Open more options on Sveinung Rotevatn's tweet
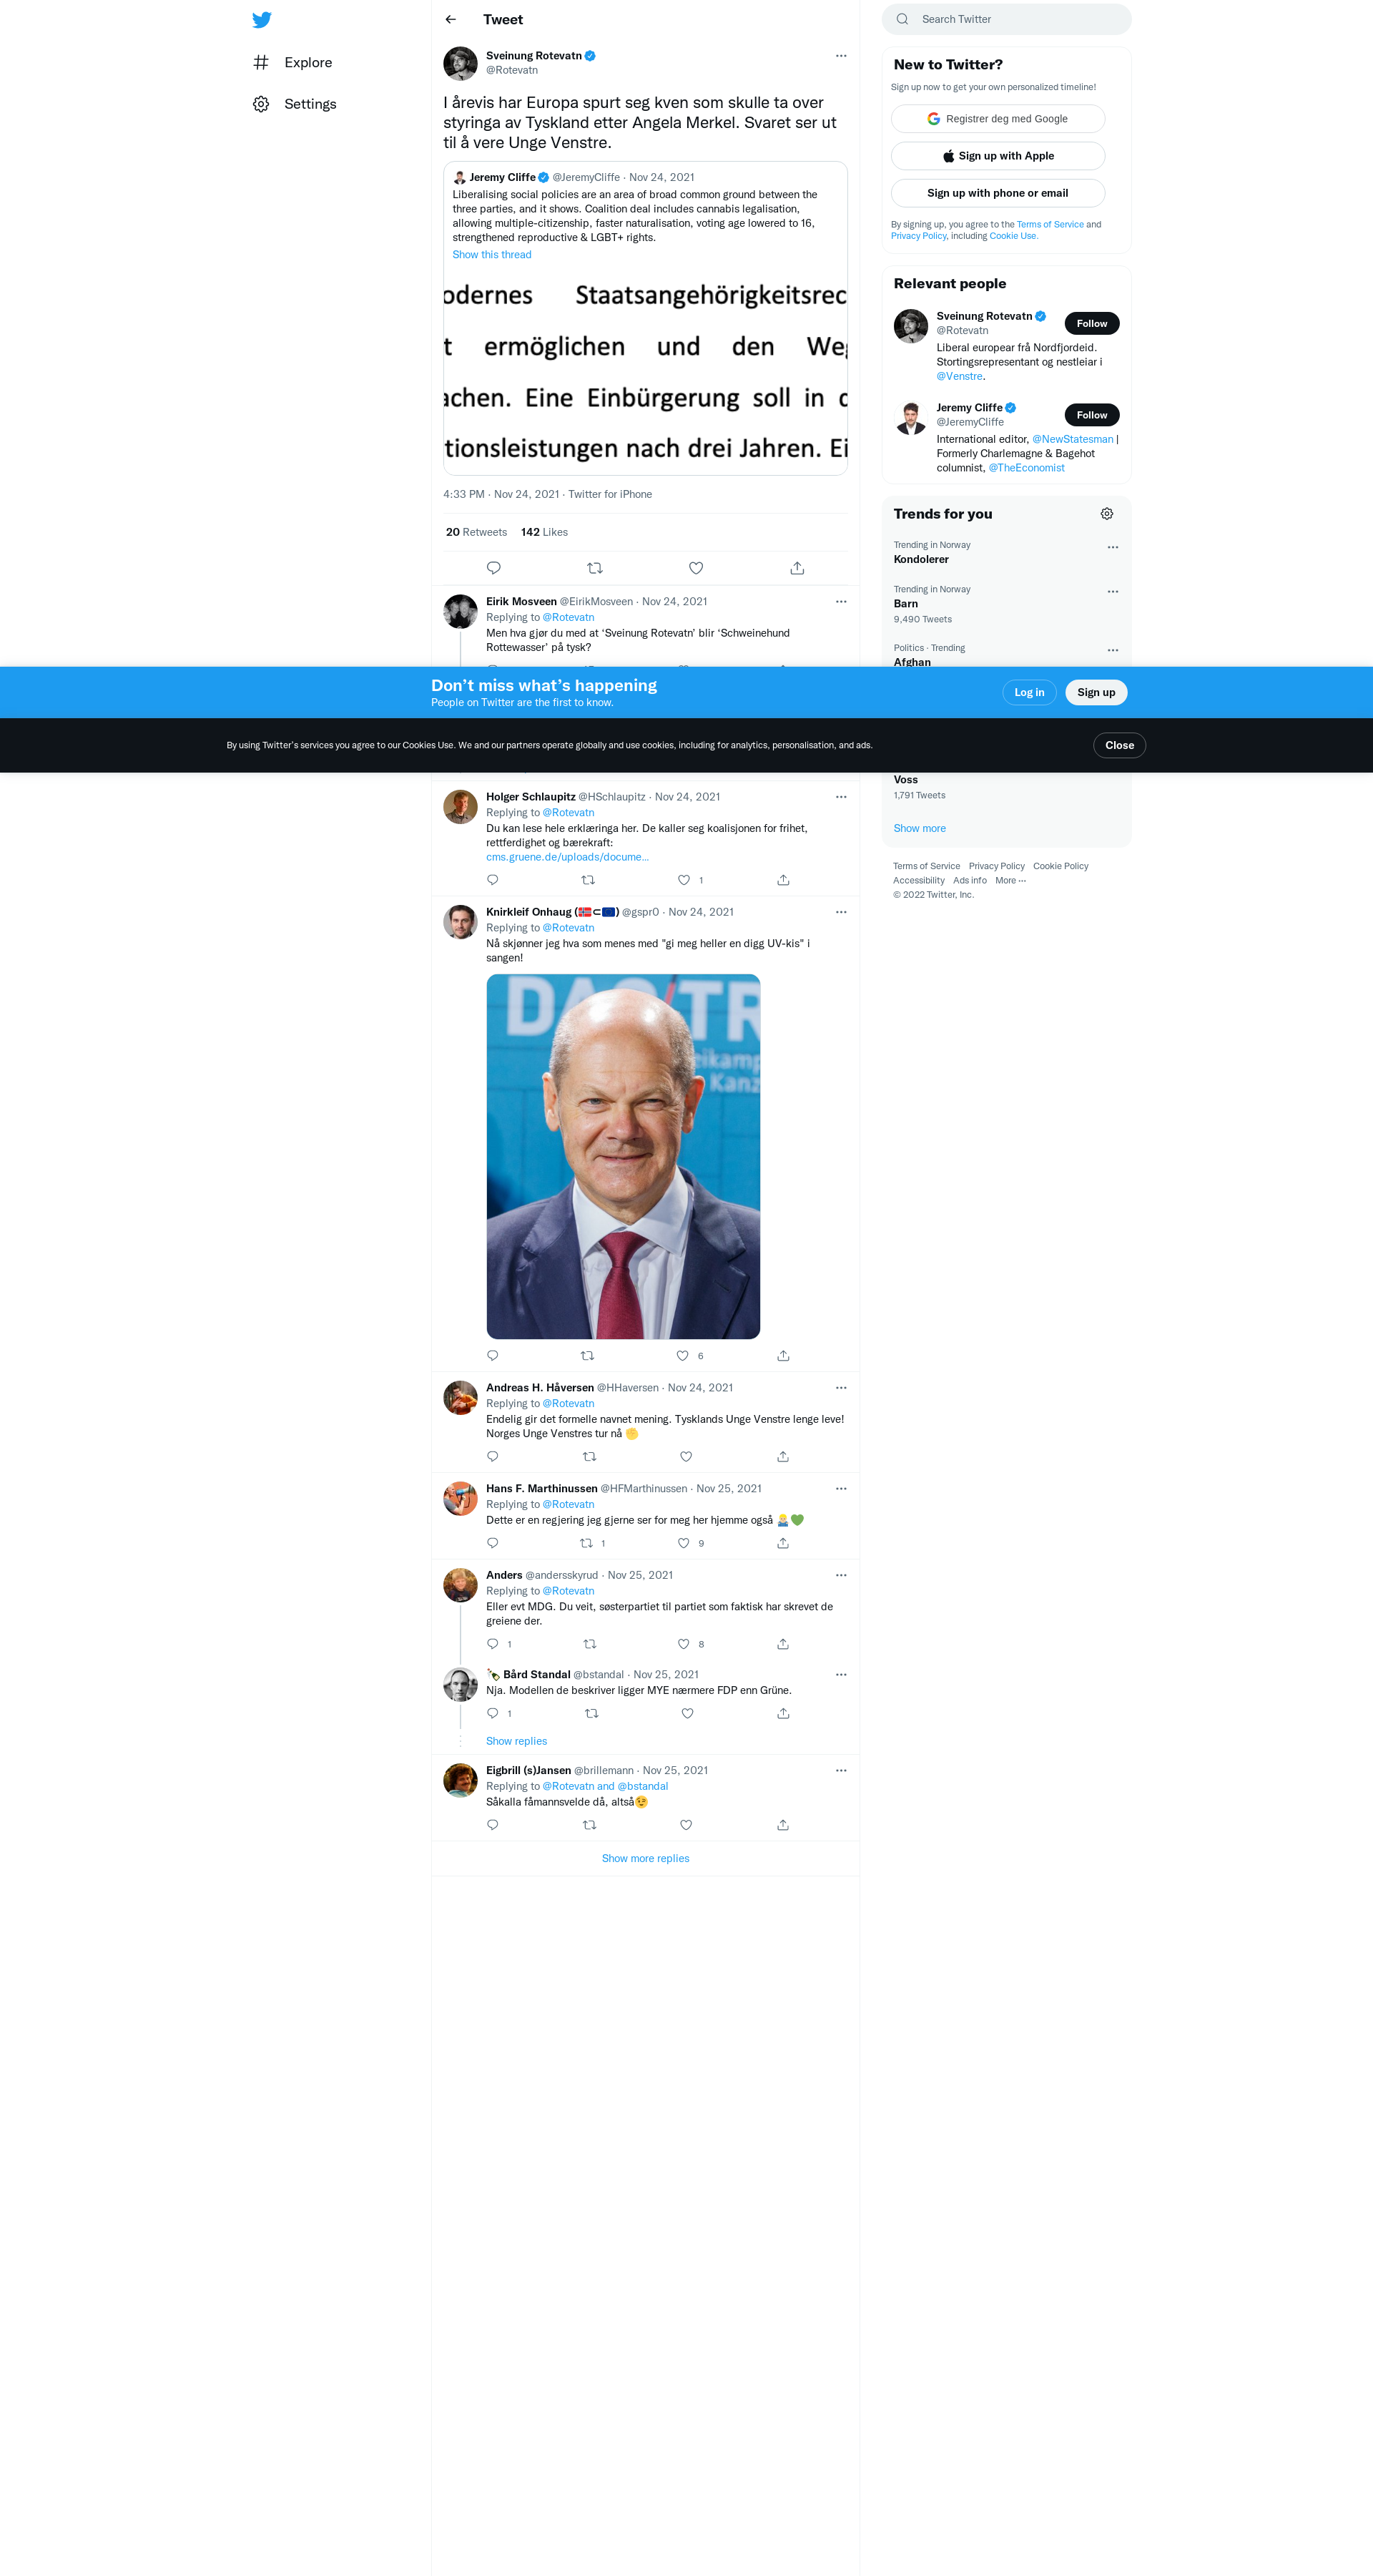This screenshot has height=2576, width=1373. (x=841, y=56)
